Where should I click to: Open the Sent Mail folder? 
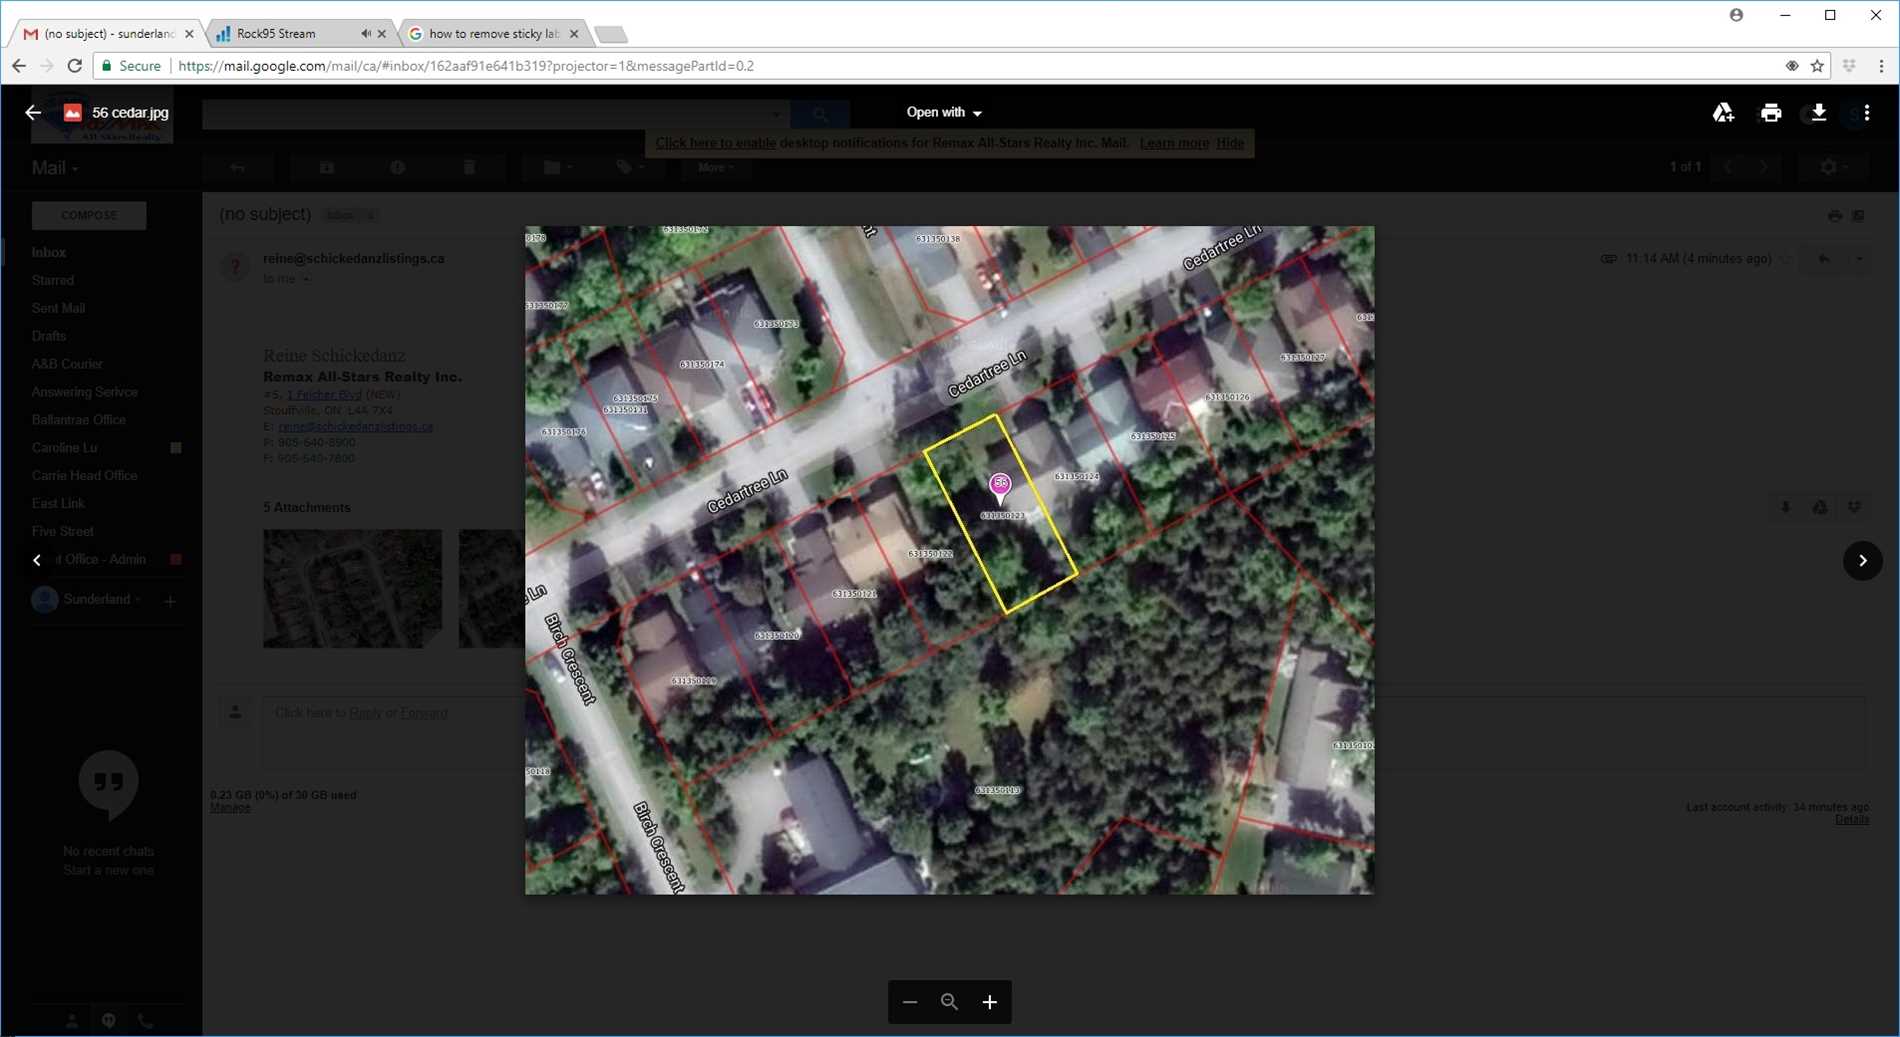[58, 309]
